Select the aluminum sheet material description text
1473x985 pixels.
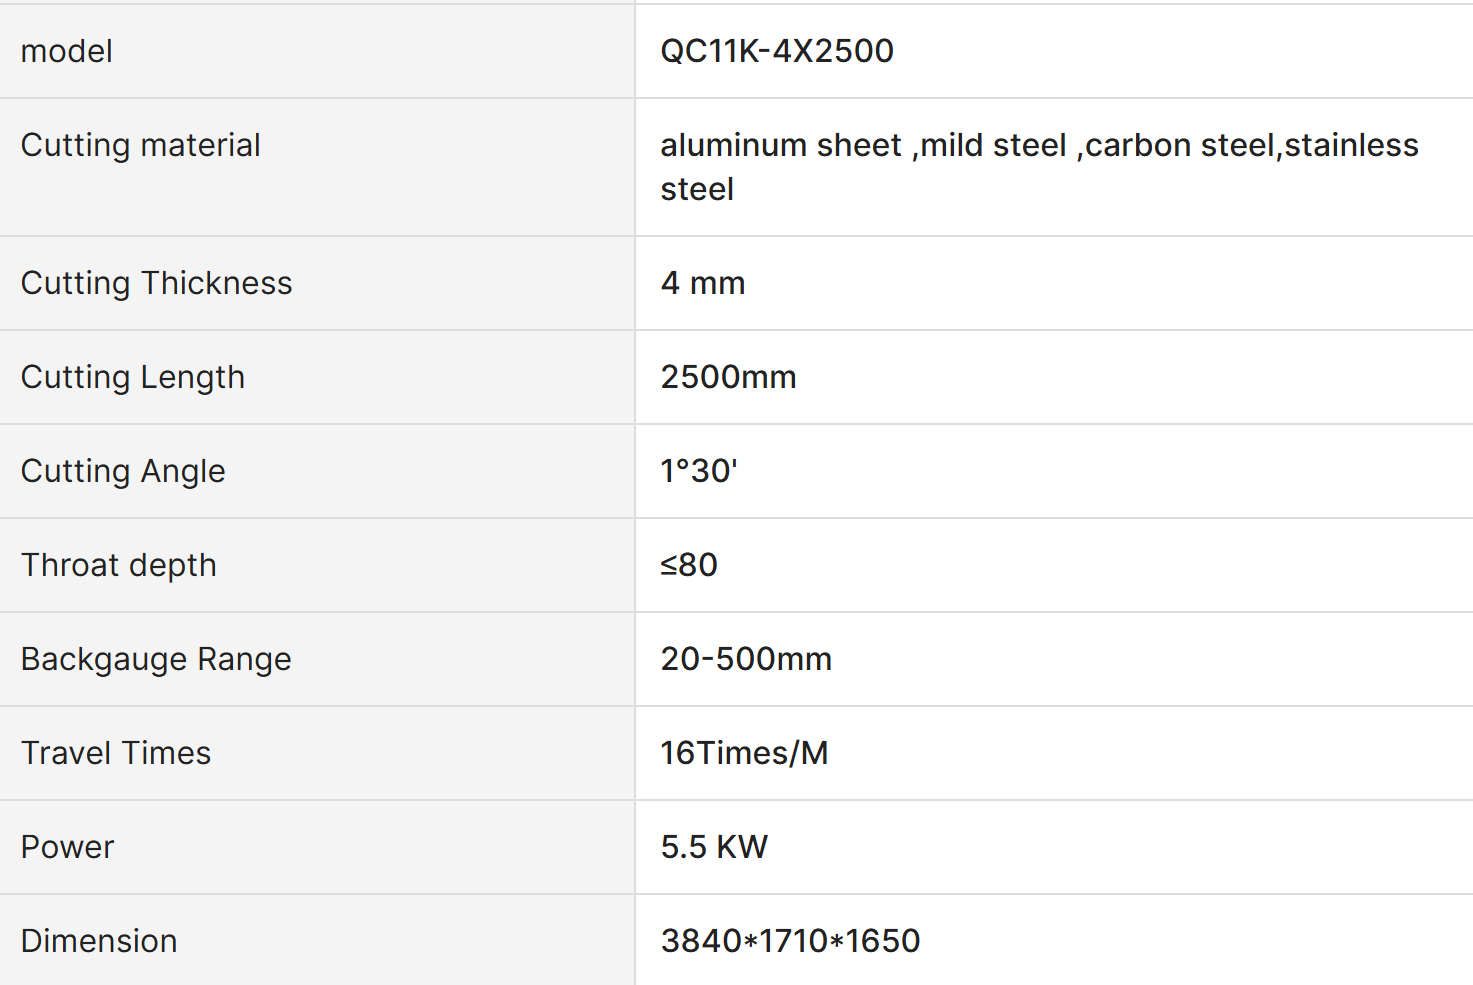tap(1039, 167)
